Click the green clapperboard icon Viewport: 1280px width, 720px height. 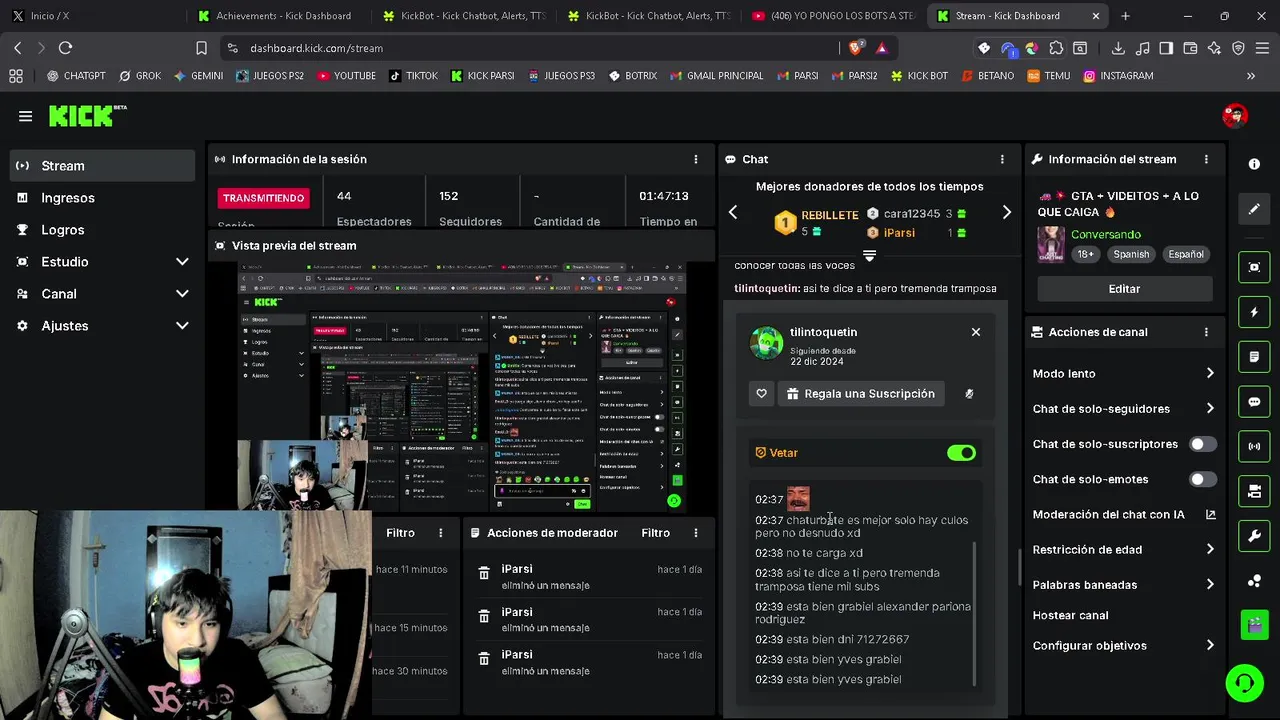coord(1254,626)
